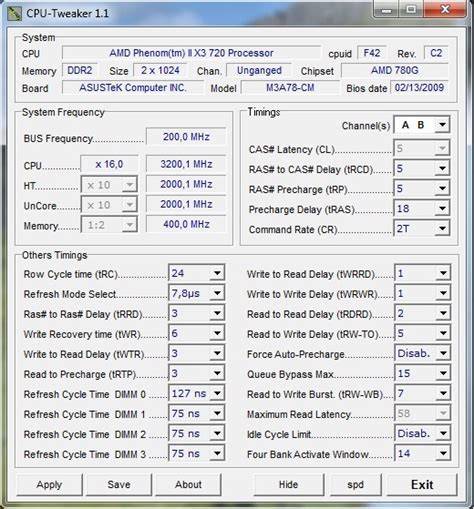
Task: Click the BUS Frequency 200,0 MHz field
Action: (186, 137)
